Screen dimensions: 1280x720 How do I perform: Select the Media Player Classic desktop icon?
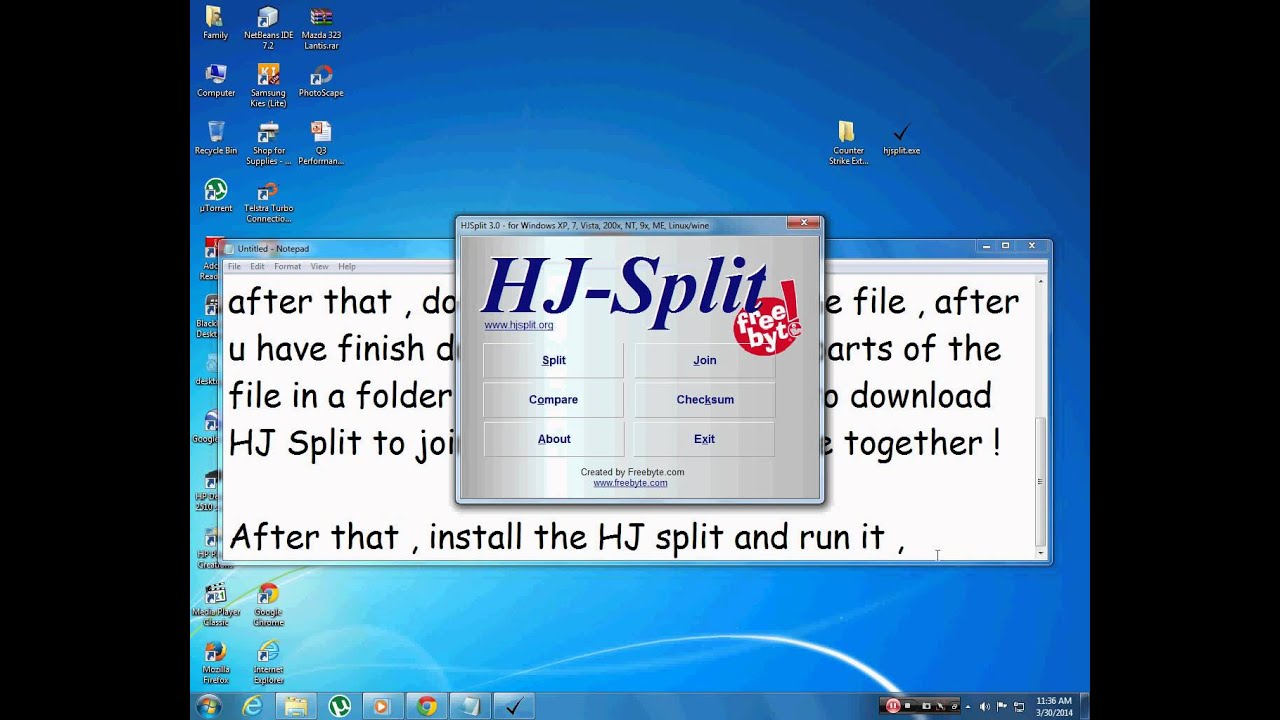pos(215,605)
